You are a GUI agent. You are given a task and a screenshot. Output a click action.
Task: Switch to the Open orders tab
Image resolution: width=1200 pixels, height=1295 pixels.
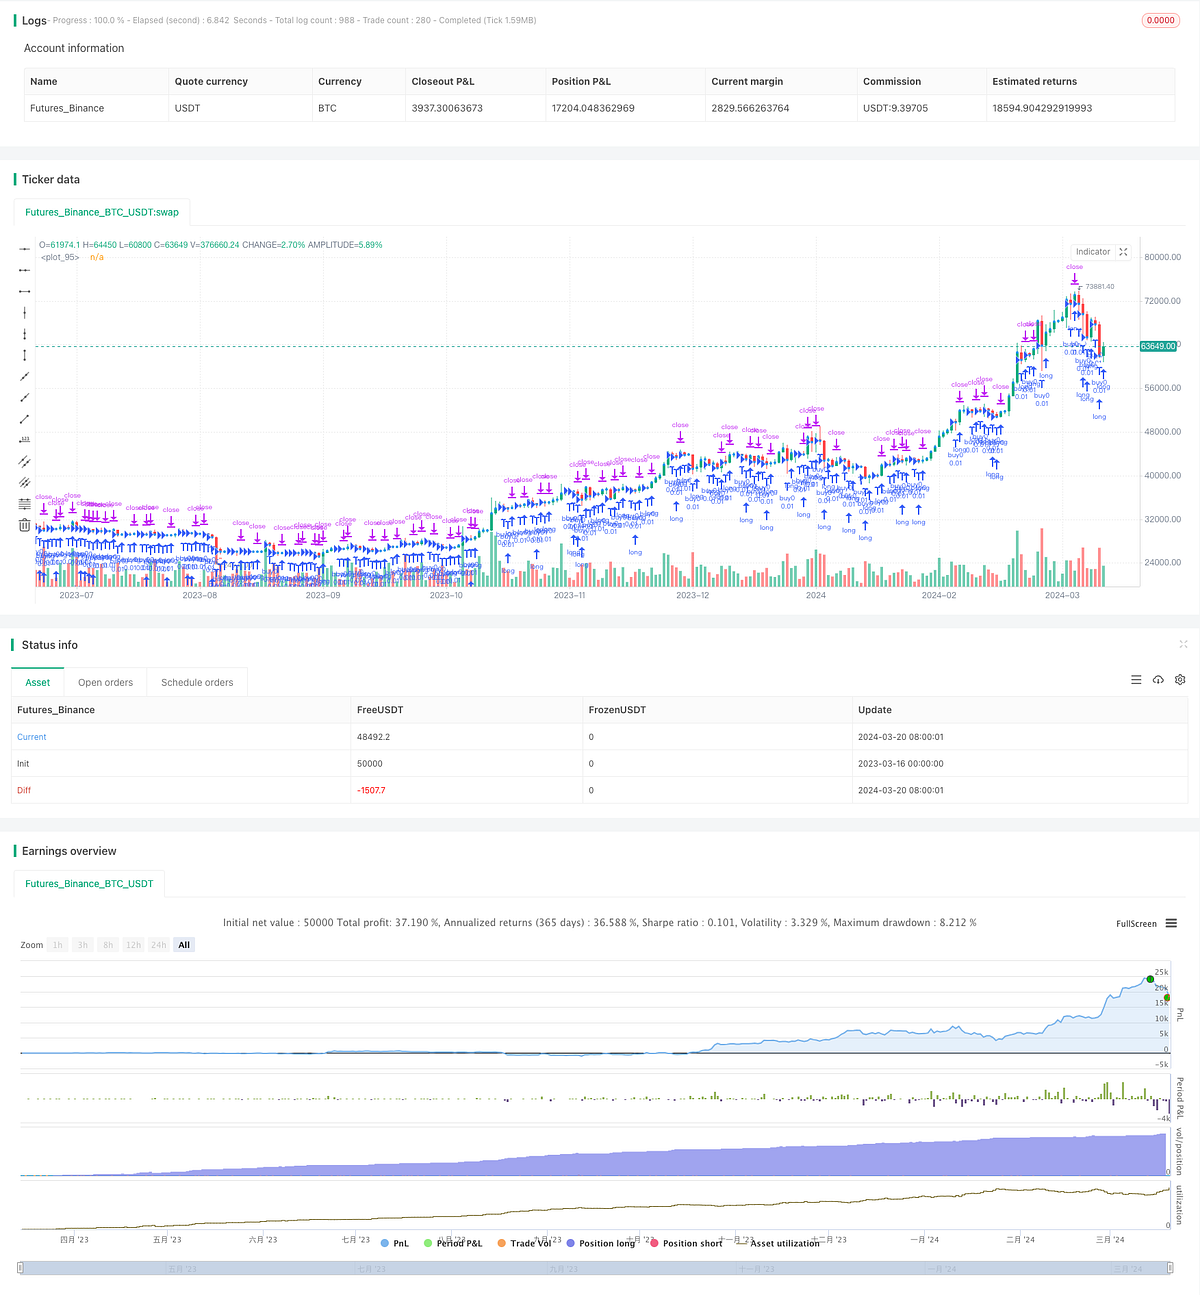[105, 682]
